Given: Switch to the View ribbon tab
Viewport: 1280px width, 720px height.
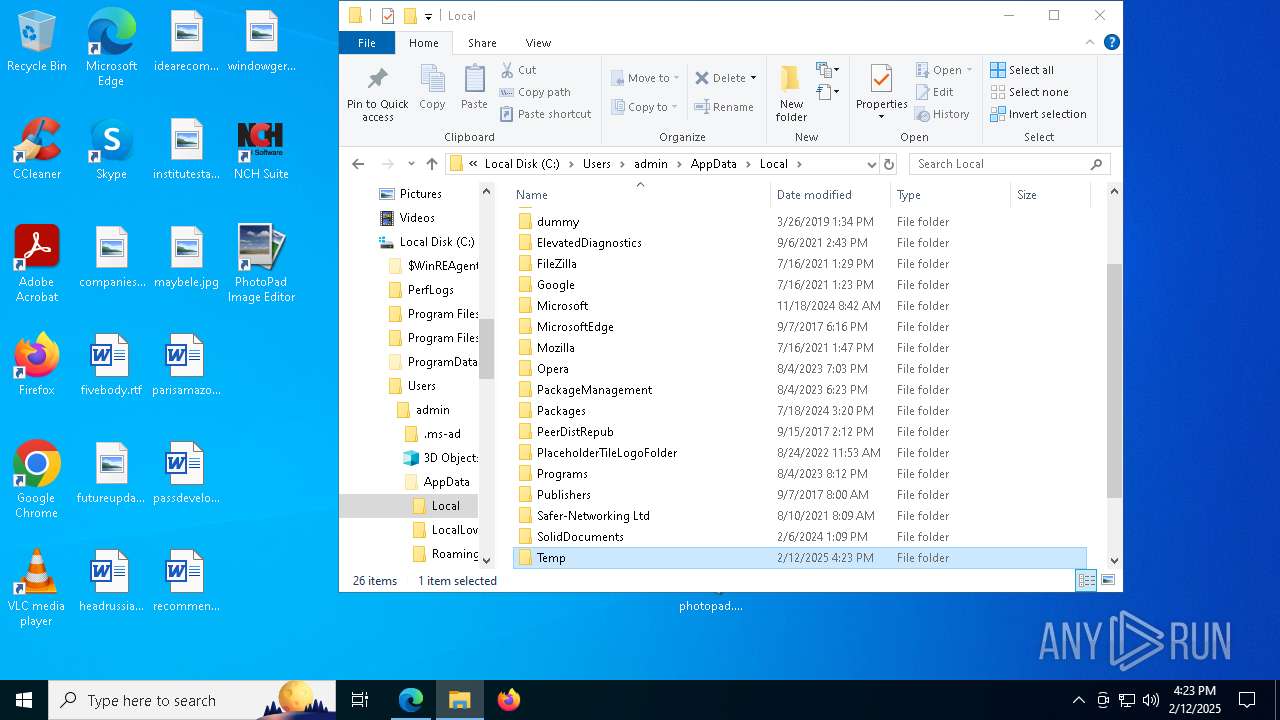Looking at the screenshot, I should pos(538,43).
